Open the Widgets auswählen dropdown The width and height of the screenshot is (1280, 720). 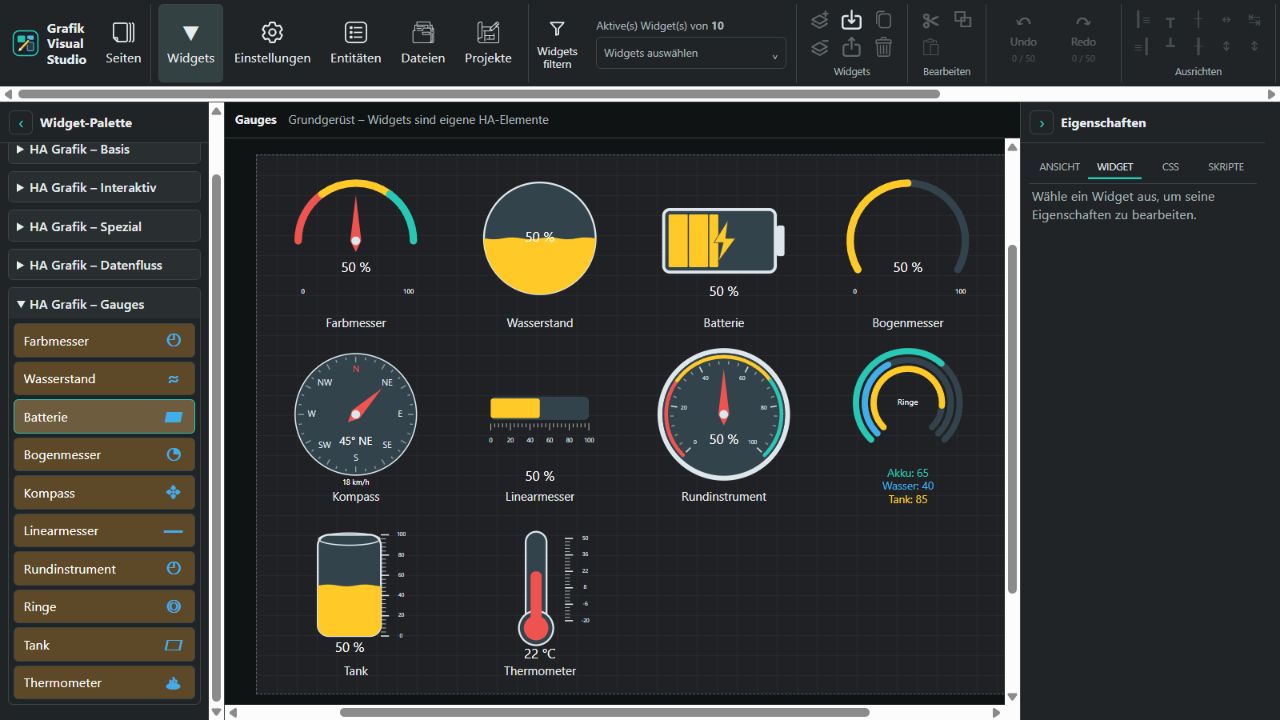691,53
